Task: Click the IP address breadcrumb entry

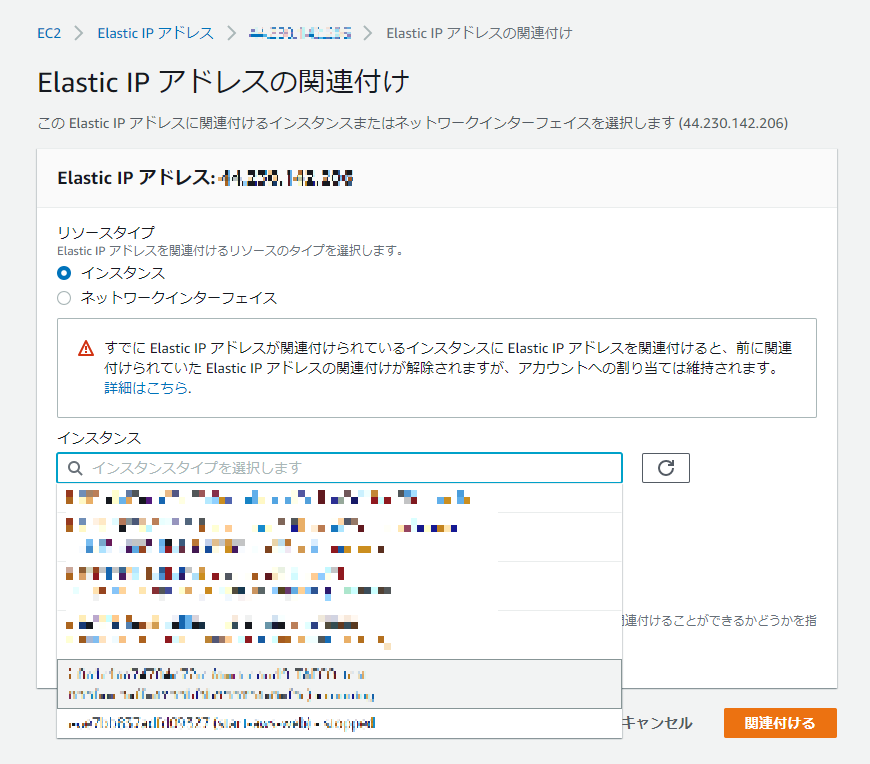Action: click(297, 32)
